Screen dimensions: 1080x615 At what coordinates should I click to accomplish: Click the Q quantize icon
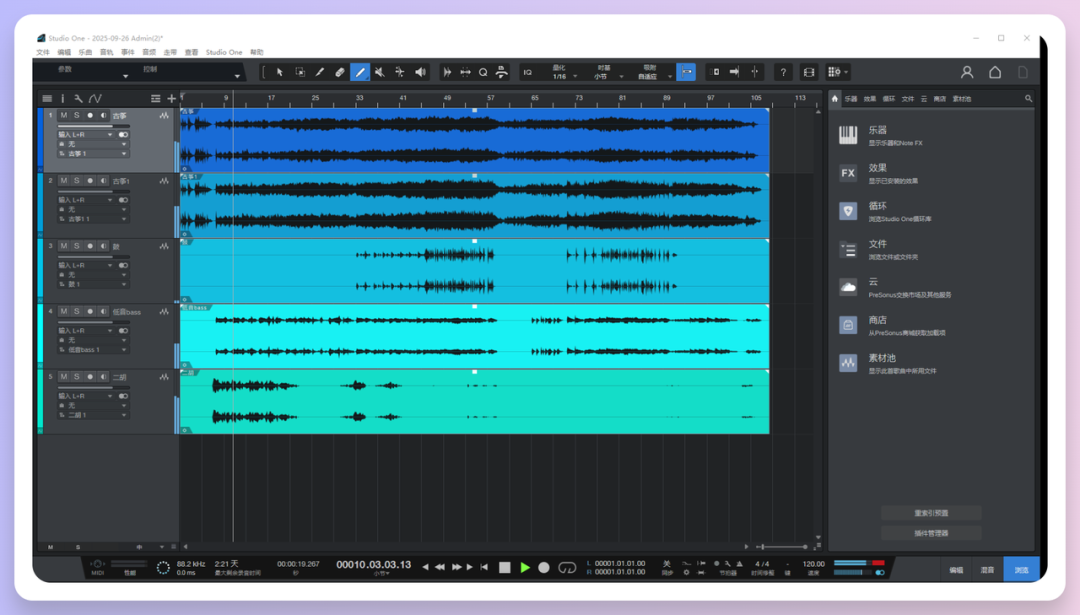484,72
